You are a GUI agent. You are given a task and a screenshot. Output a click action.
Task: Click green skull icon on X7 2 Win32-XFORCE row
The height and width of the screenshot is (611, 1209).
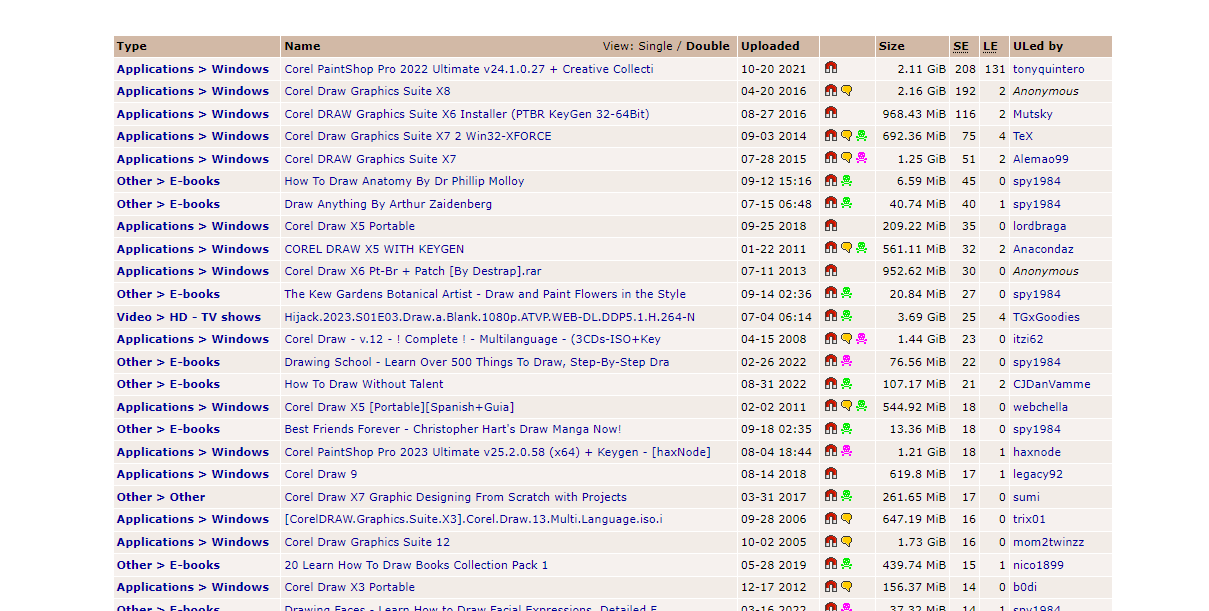click(x=861, y=136)
